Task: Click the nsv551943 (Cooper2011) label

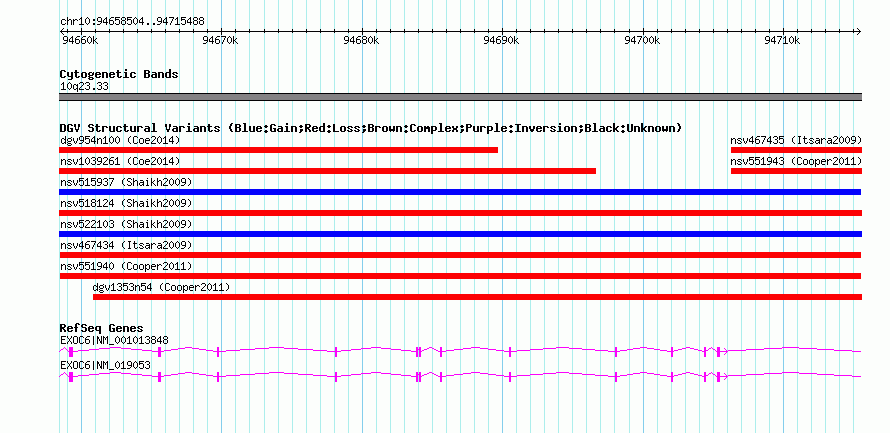Action: coord(796,161)
